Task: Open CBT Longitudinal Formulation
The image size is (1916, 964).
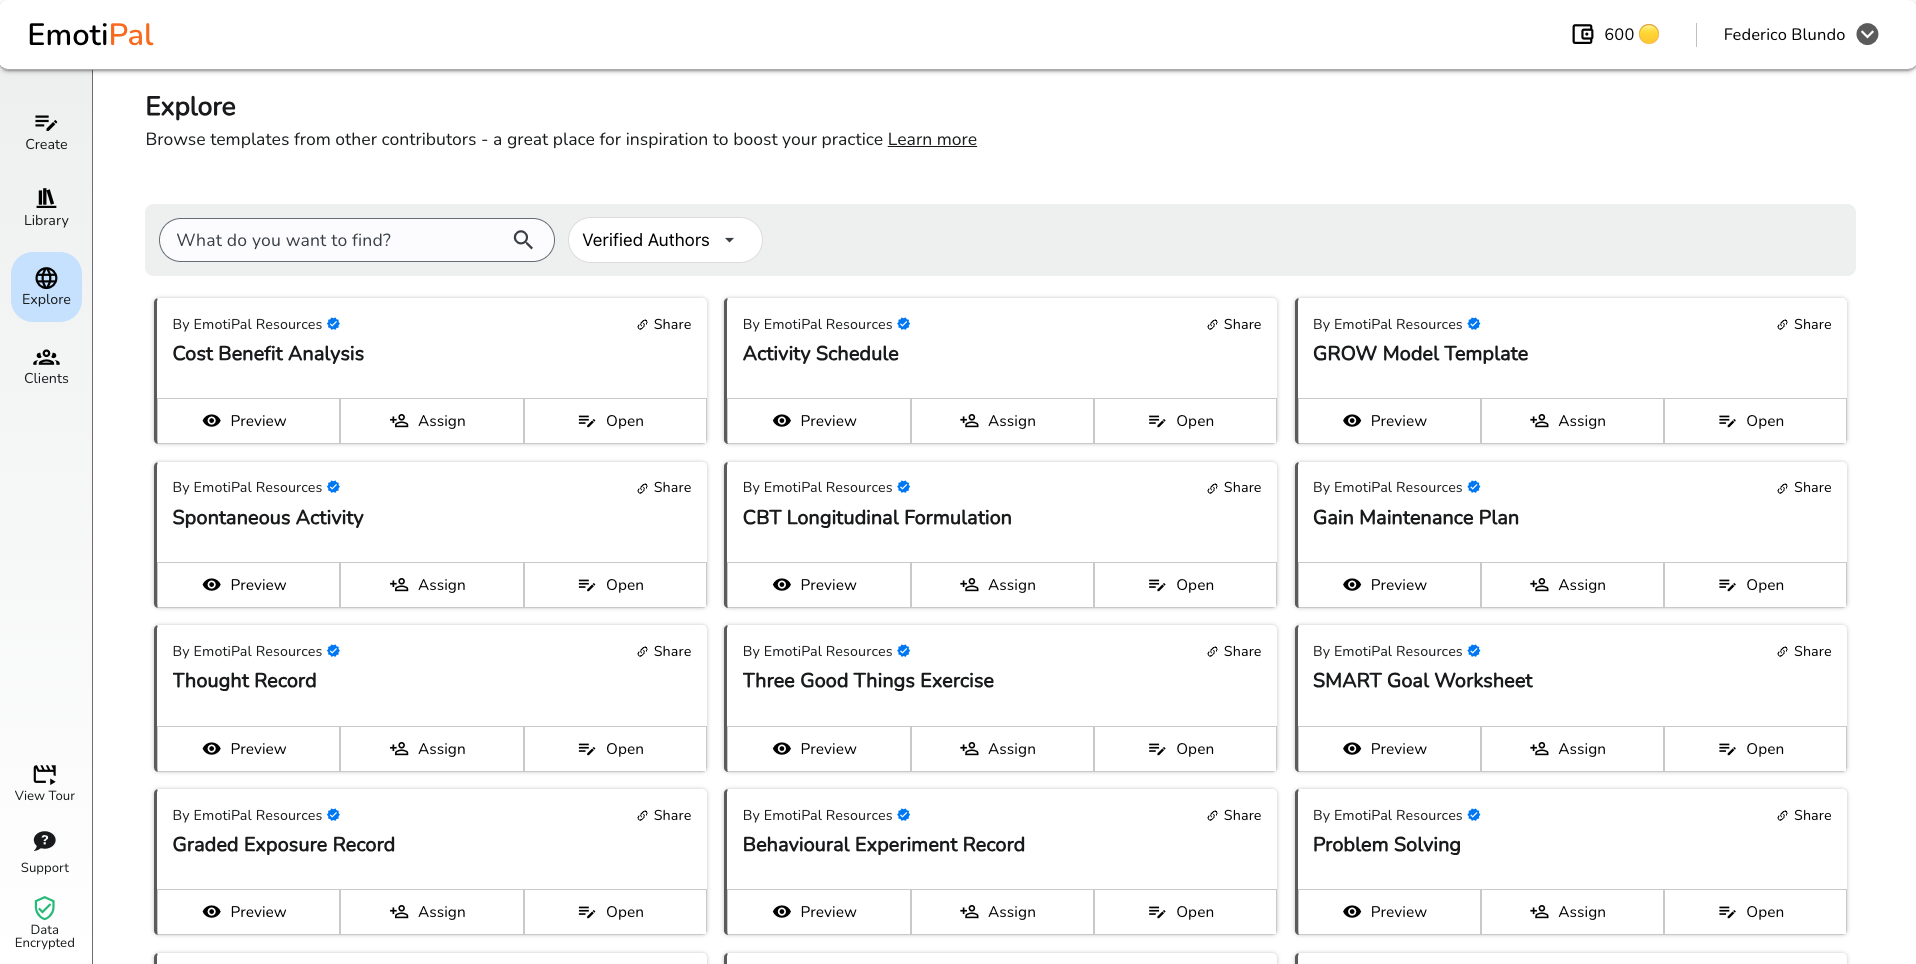Action: [1185, 585]
